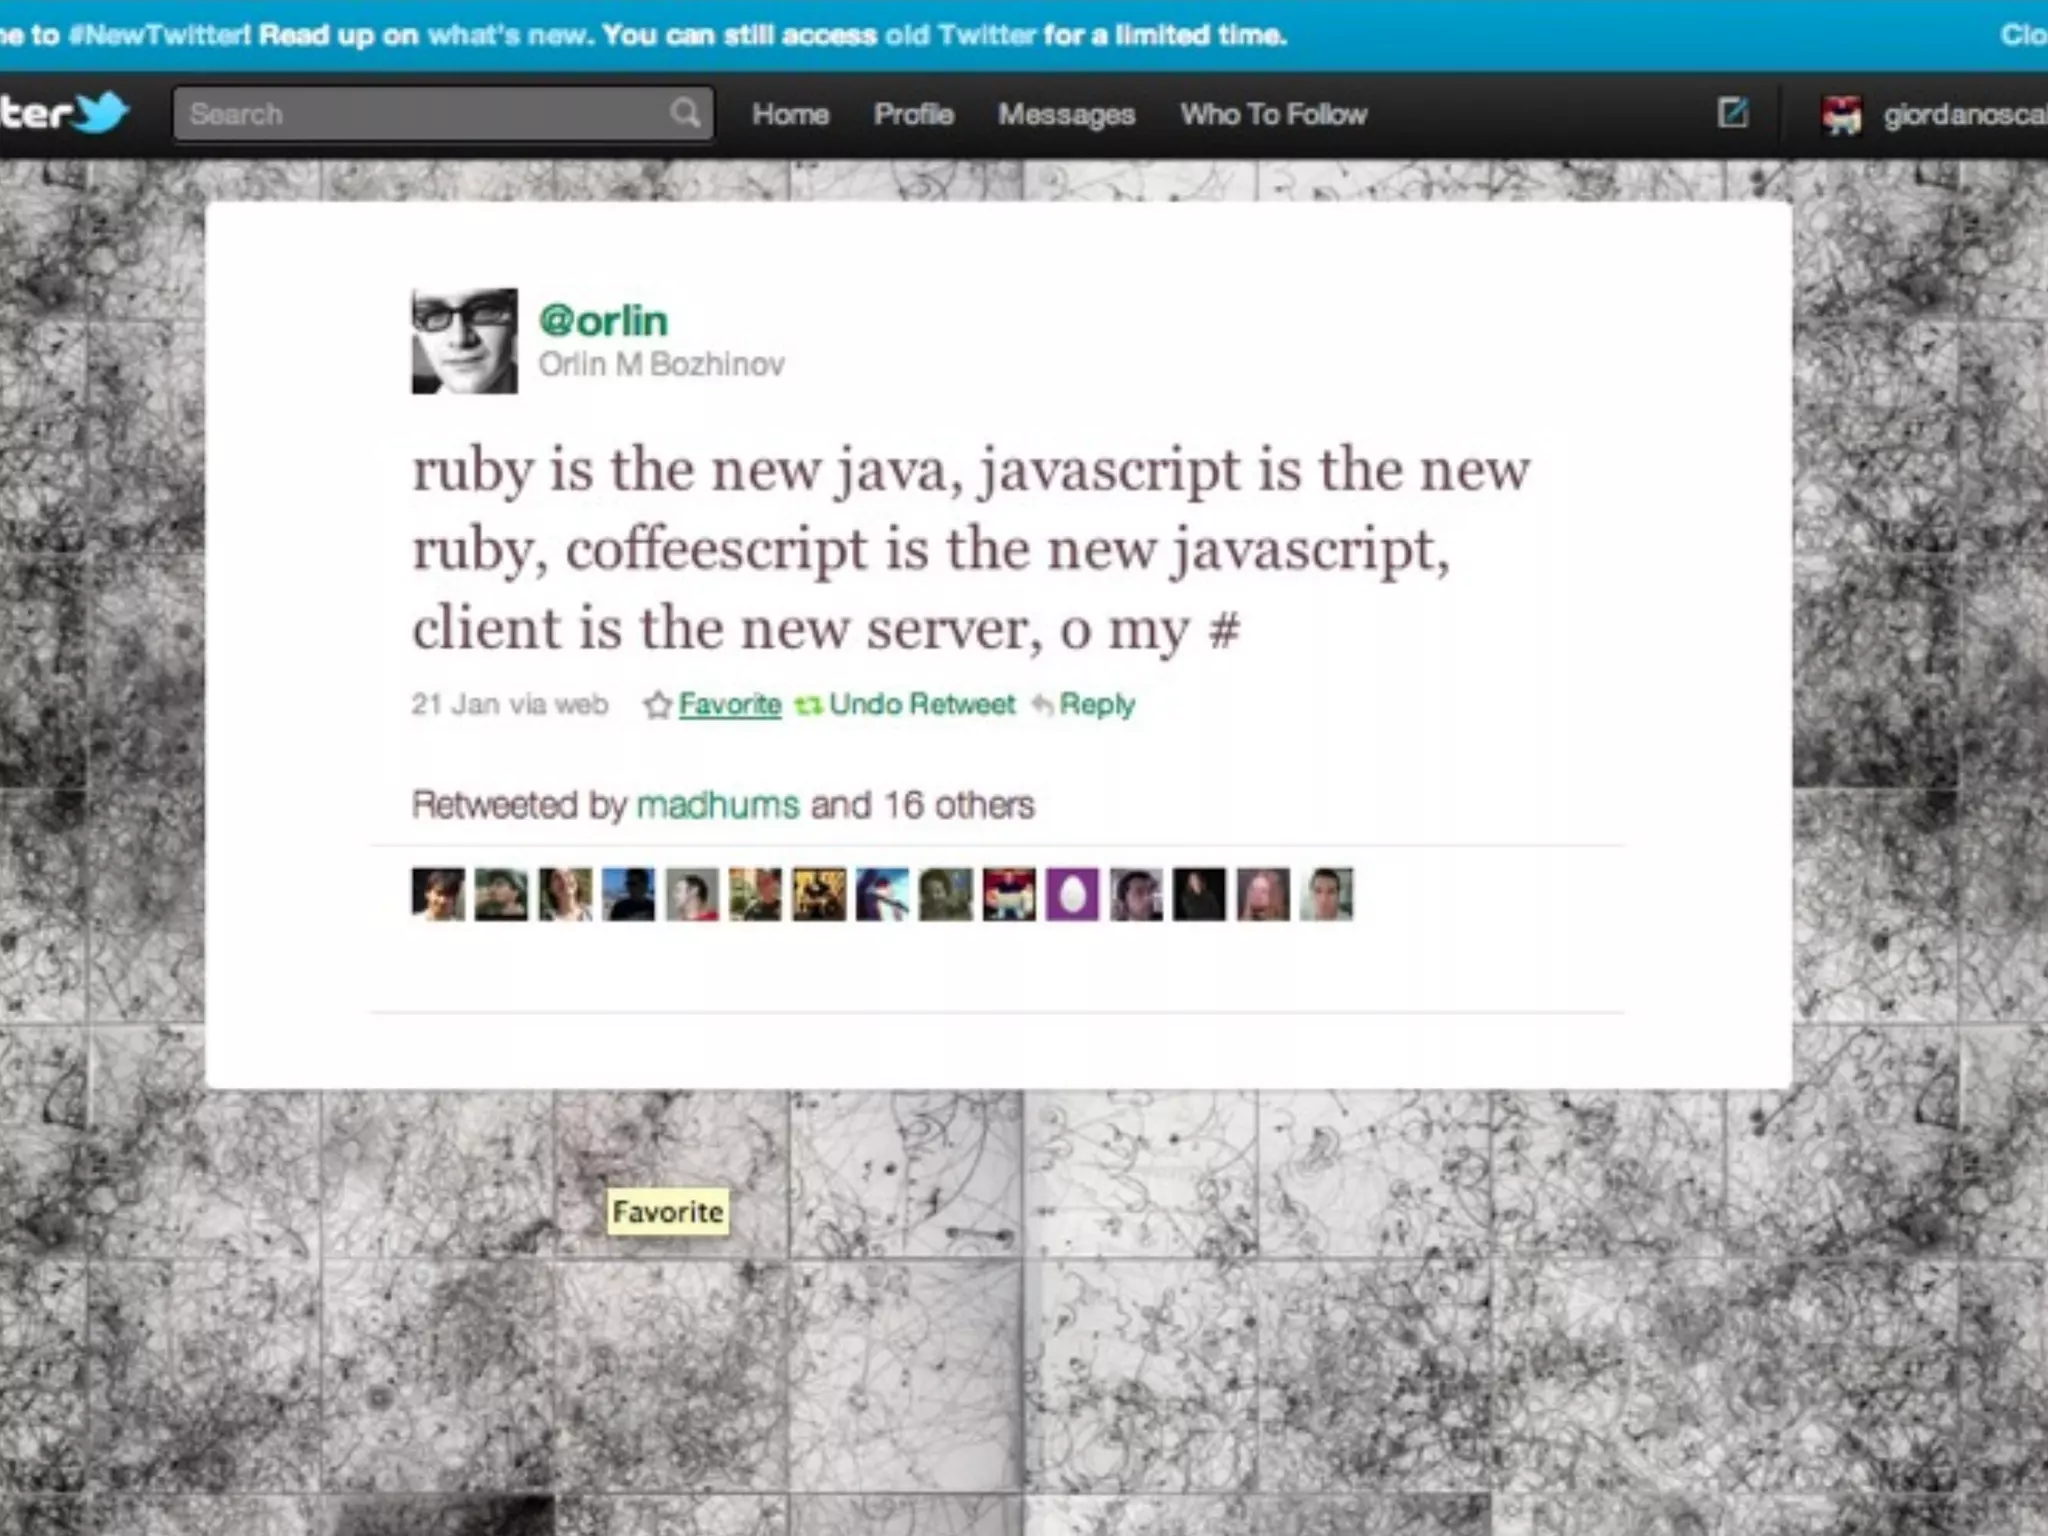The width and height of the screenshot is (2048, 1536).
Task: Click 'and 16 others' text
Action: tap(922, 805)
